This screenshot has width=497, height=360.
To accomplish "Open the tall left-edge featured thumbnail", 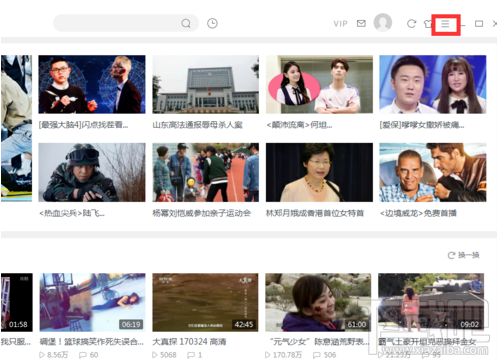I will click(17, 128).
